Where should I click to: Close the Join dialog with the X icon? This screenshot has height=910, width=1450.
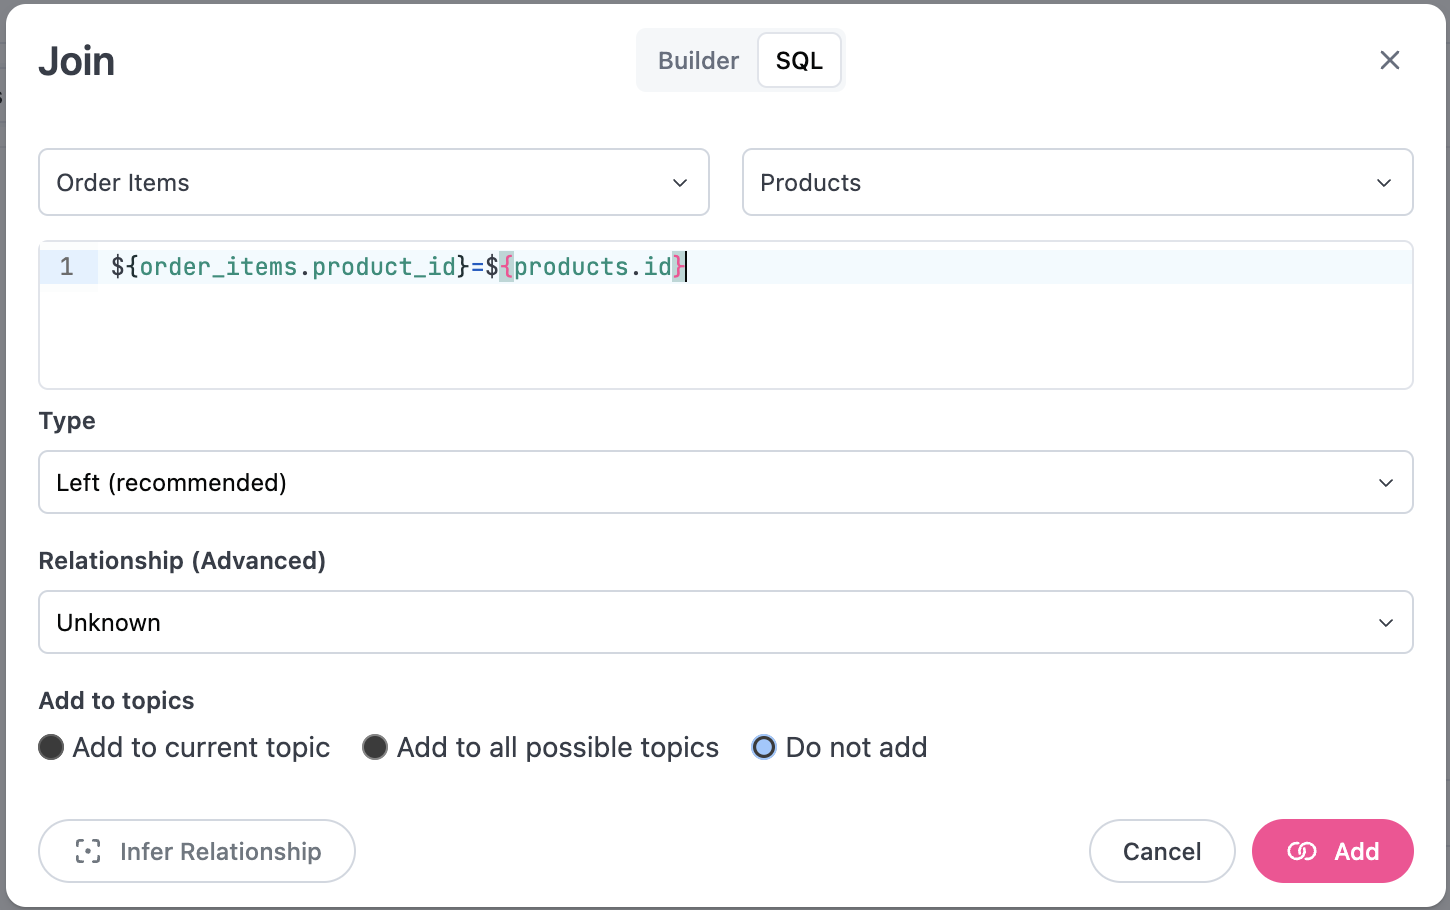point(1389,60)
